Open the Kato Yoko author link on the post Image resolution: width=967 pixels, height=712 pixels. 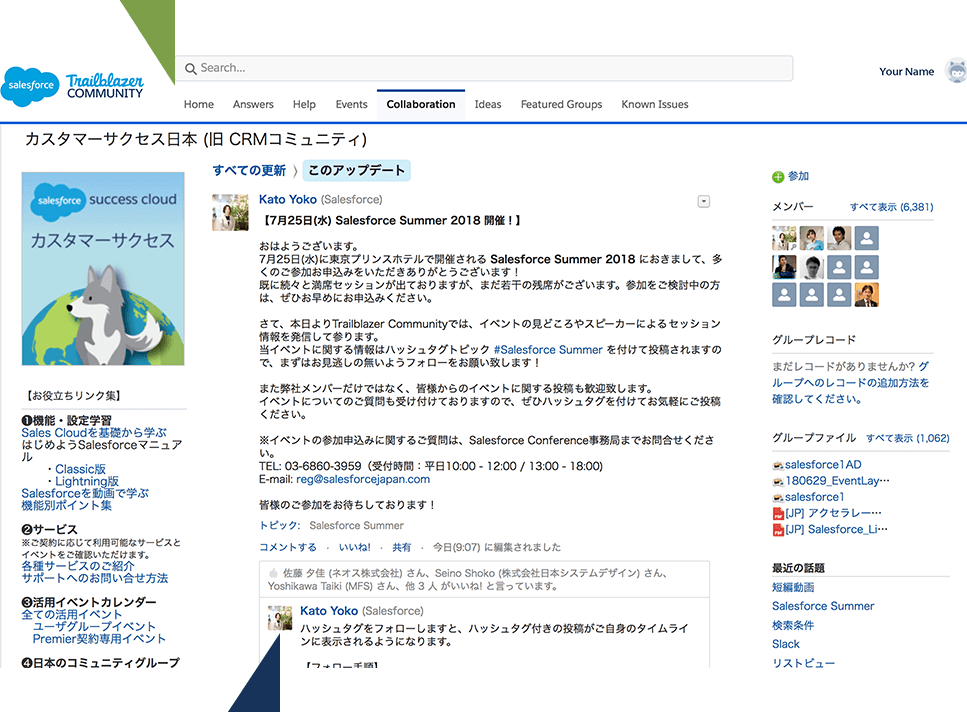(287, 199)
